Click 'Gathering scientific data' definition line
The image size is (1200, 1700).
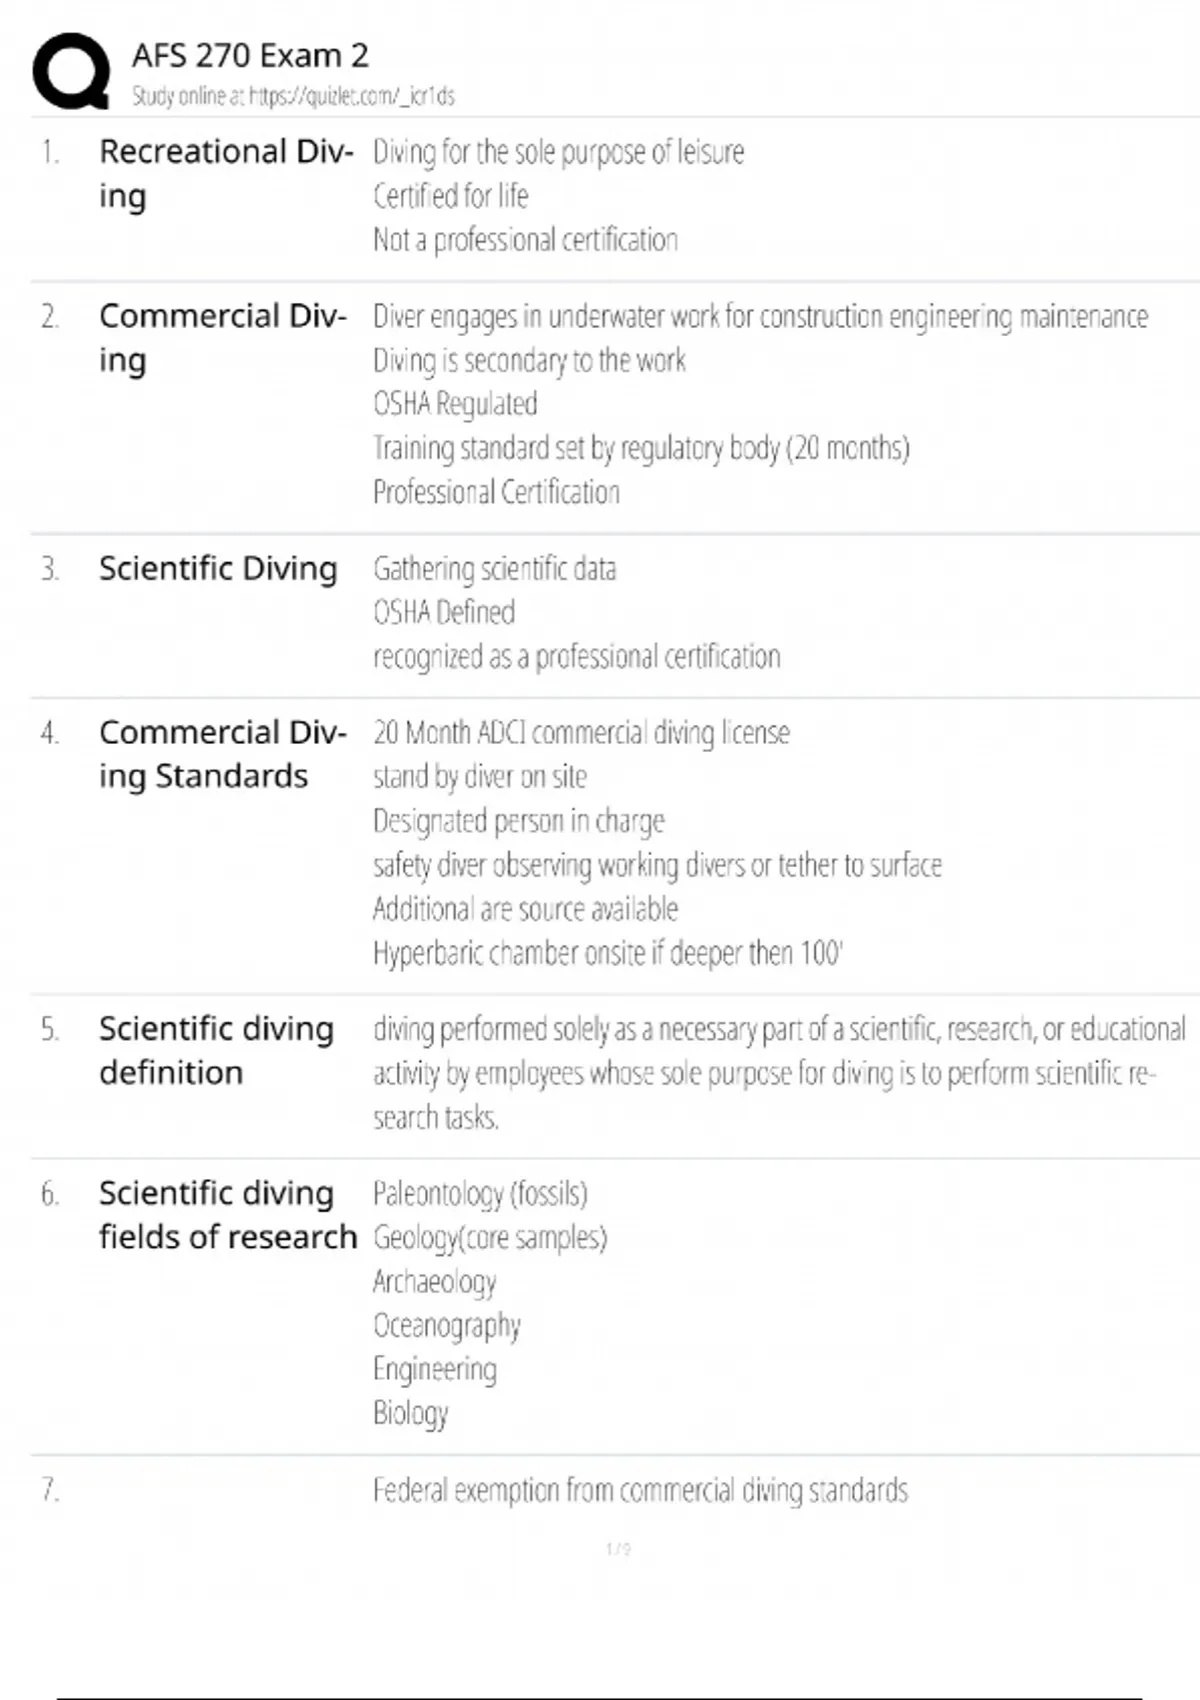point(494,569)
